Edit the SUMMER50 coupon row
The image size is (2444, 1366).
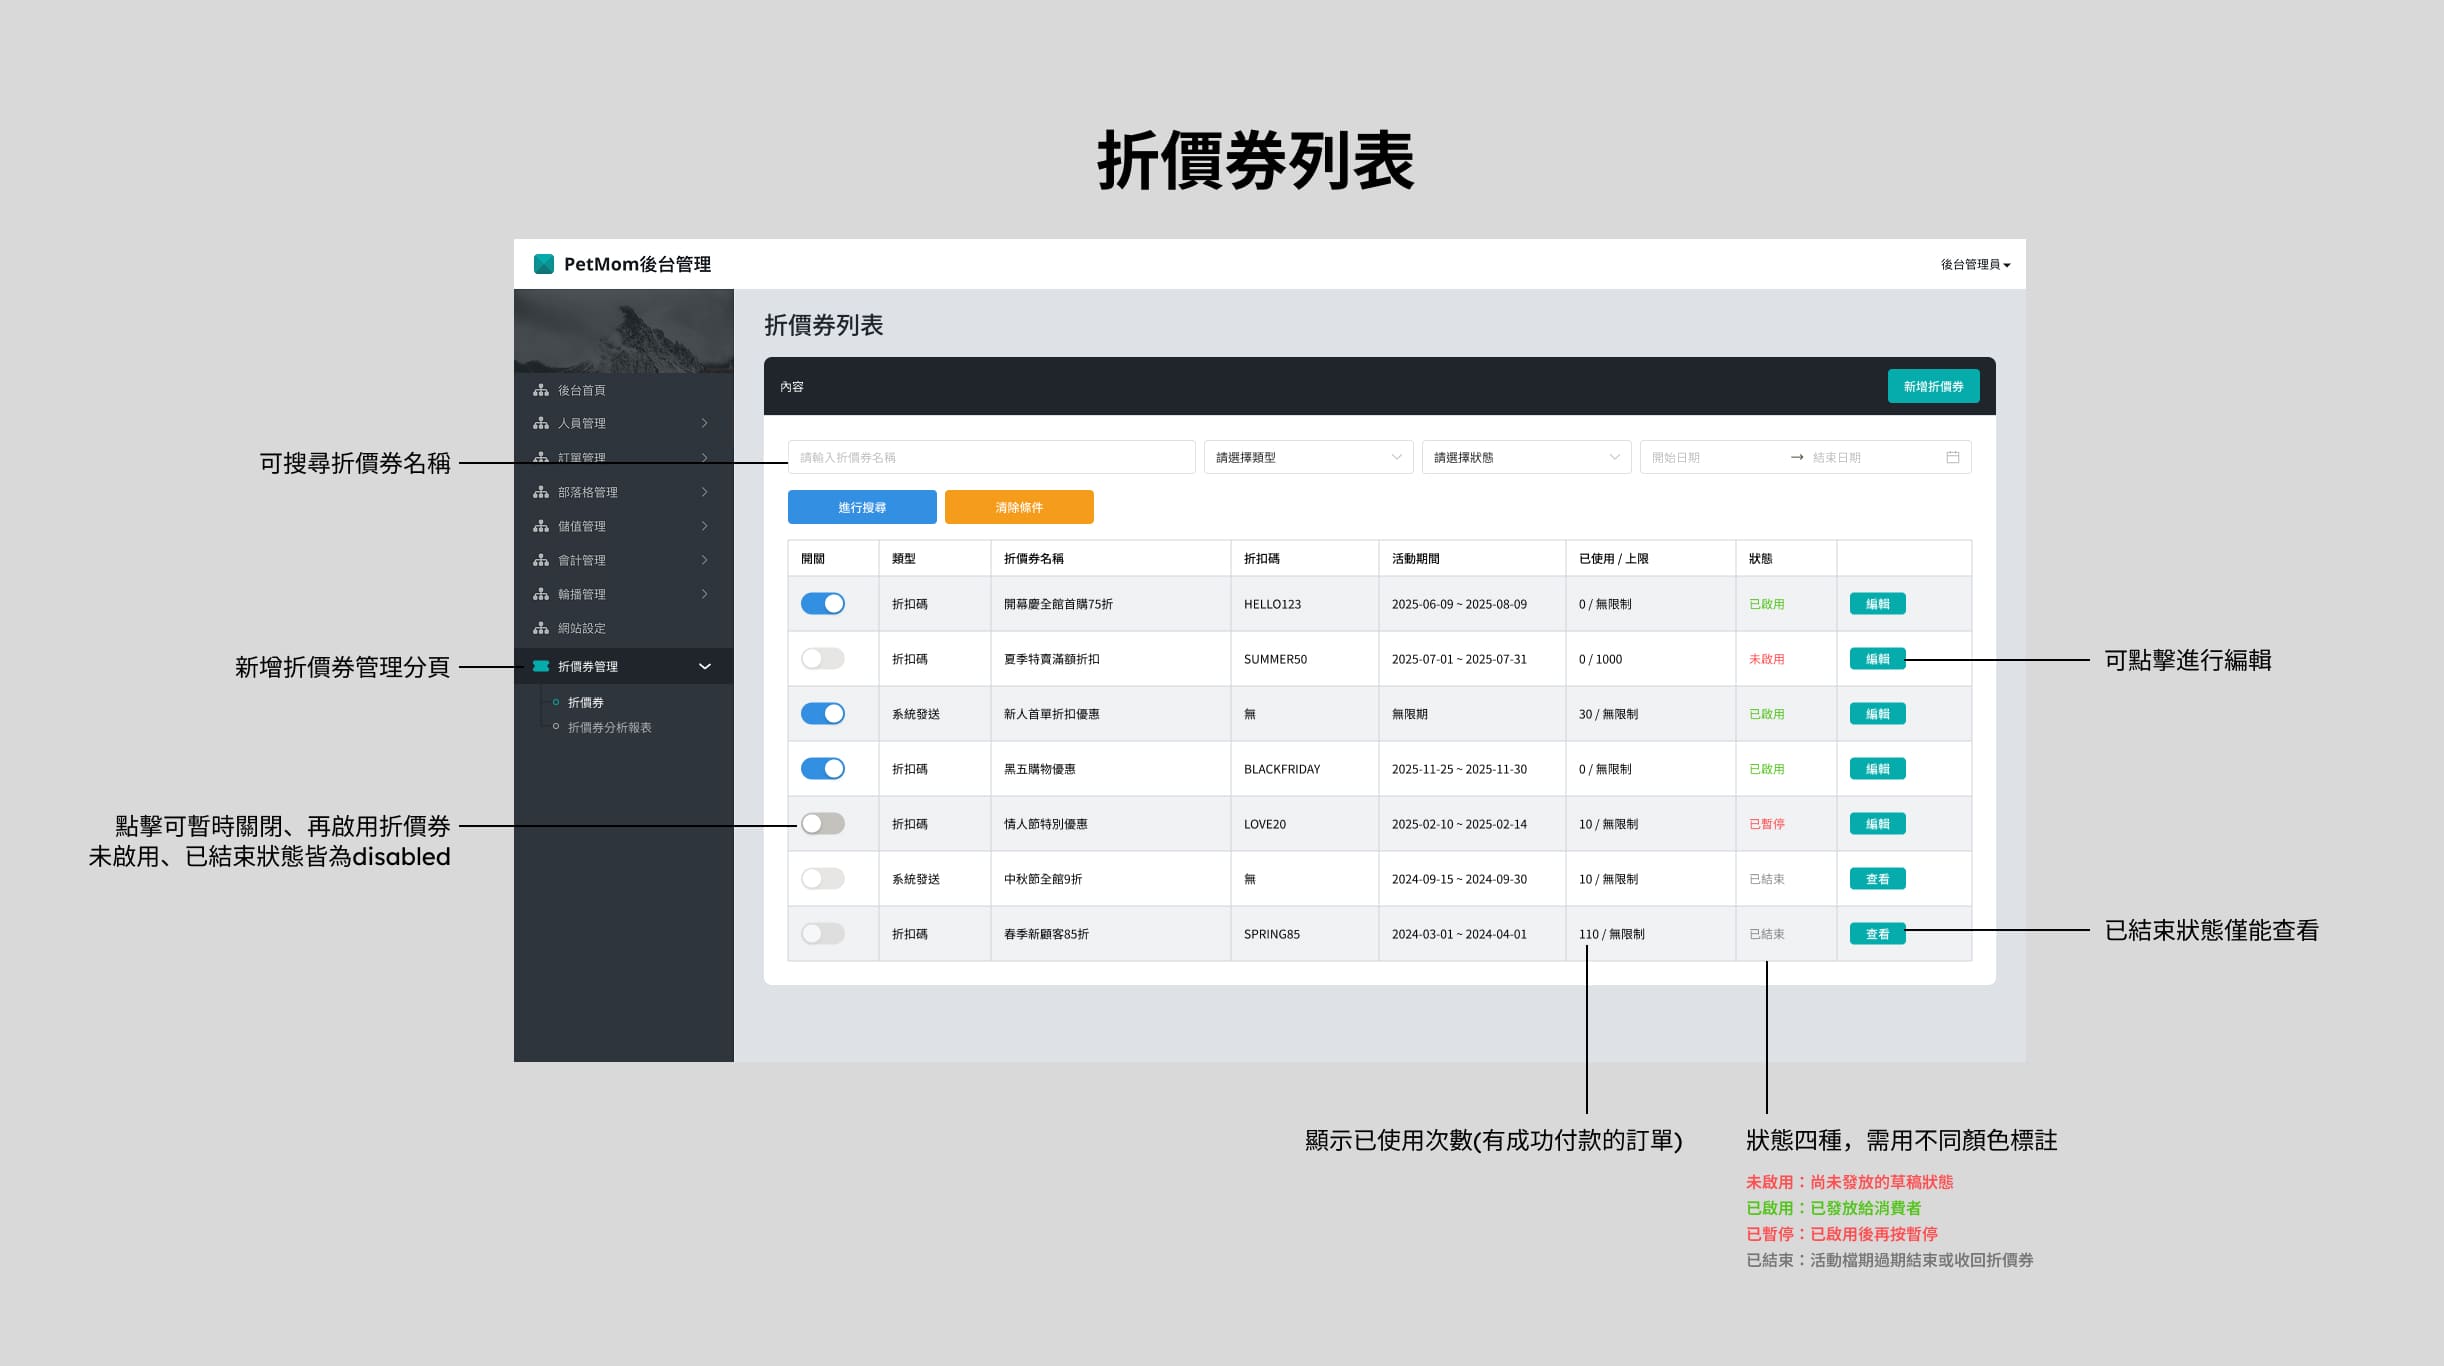(1877, 659)
